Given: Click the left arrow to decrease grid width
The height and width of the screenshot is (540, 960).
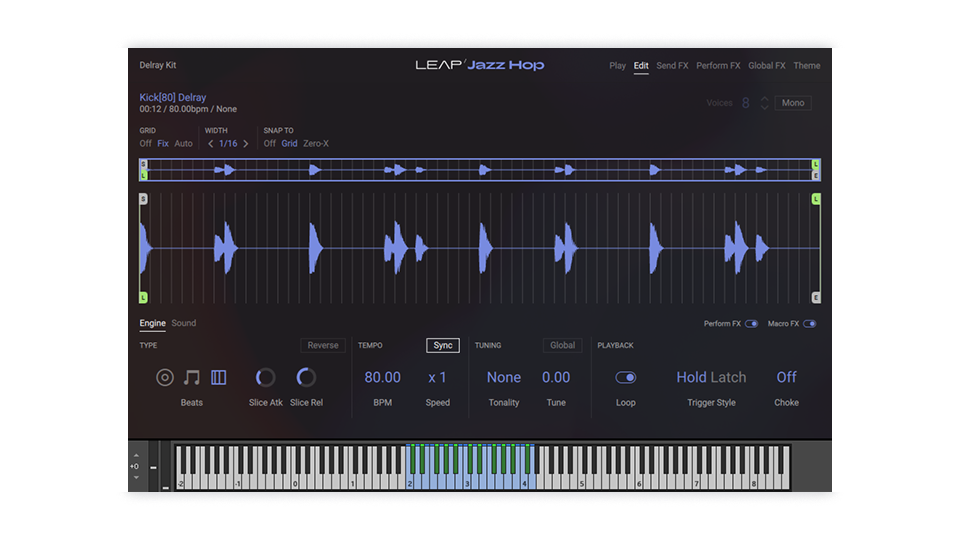Looking at the screenshot, I should (210, 144).
